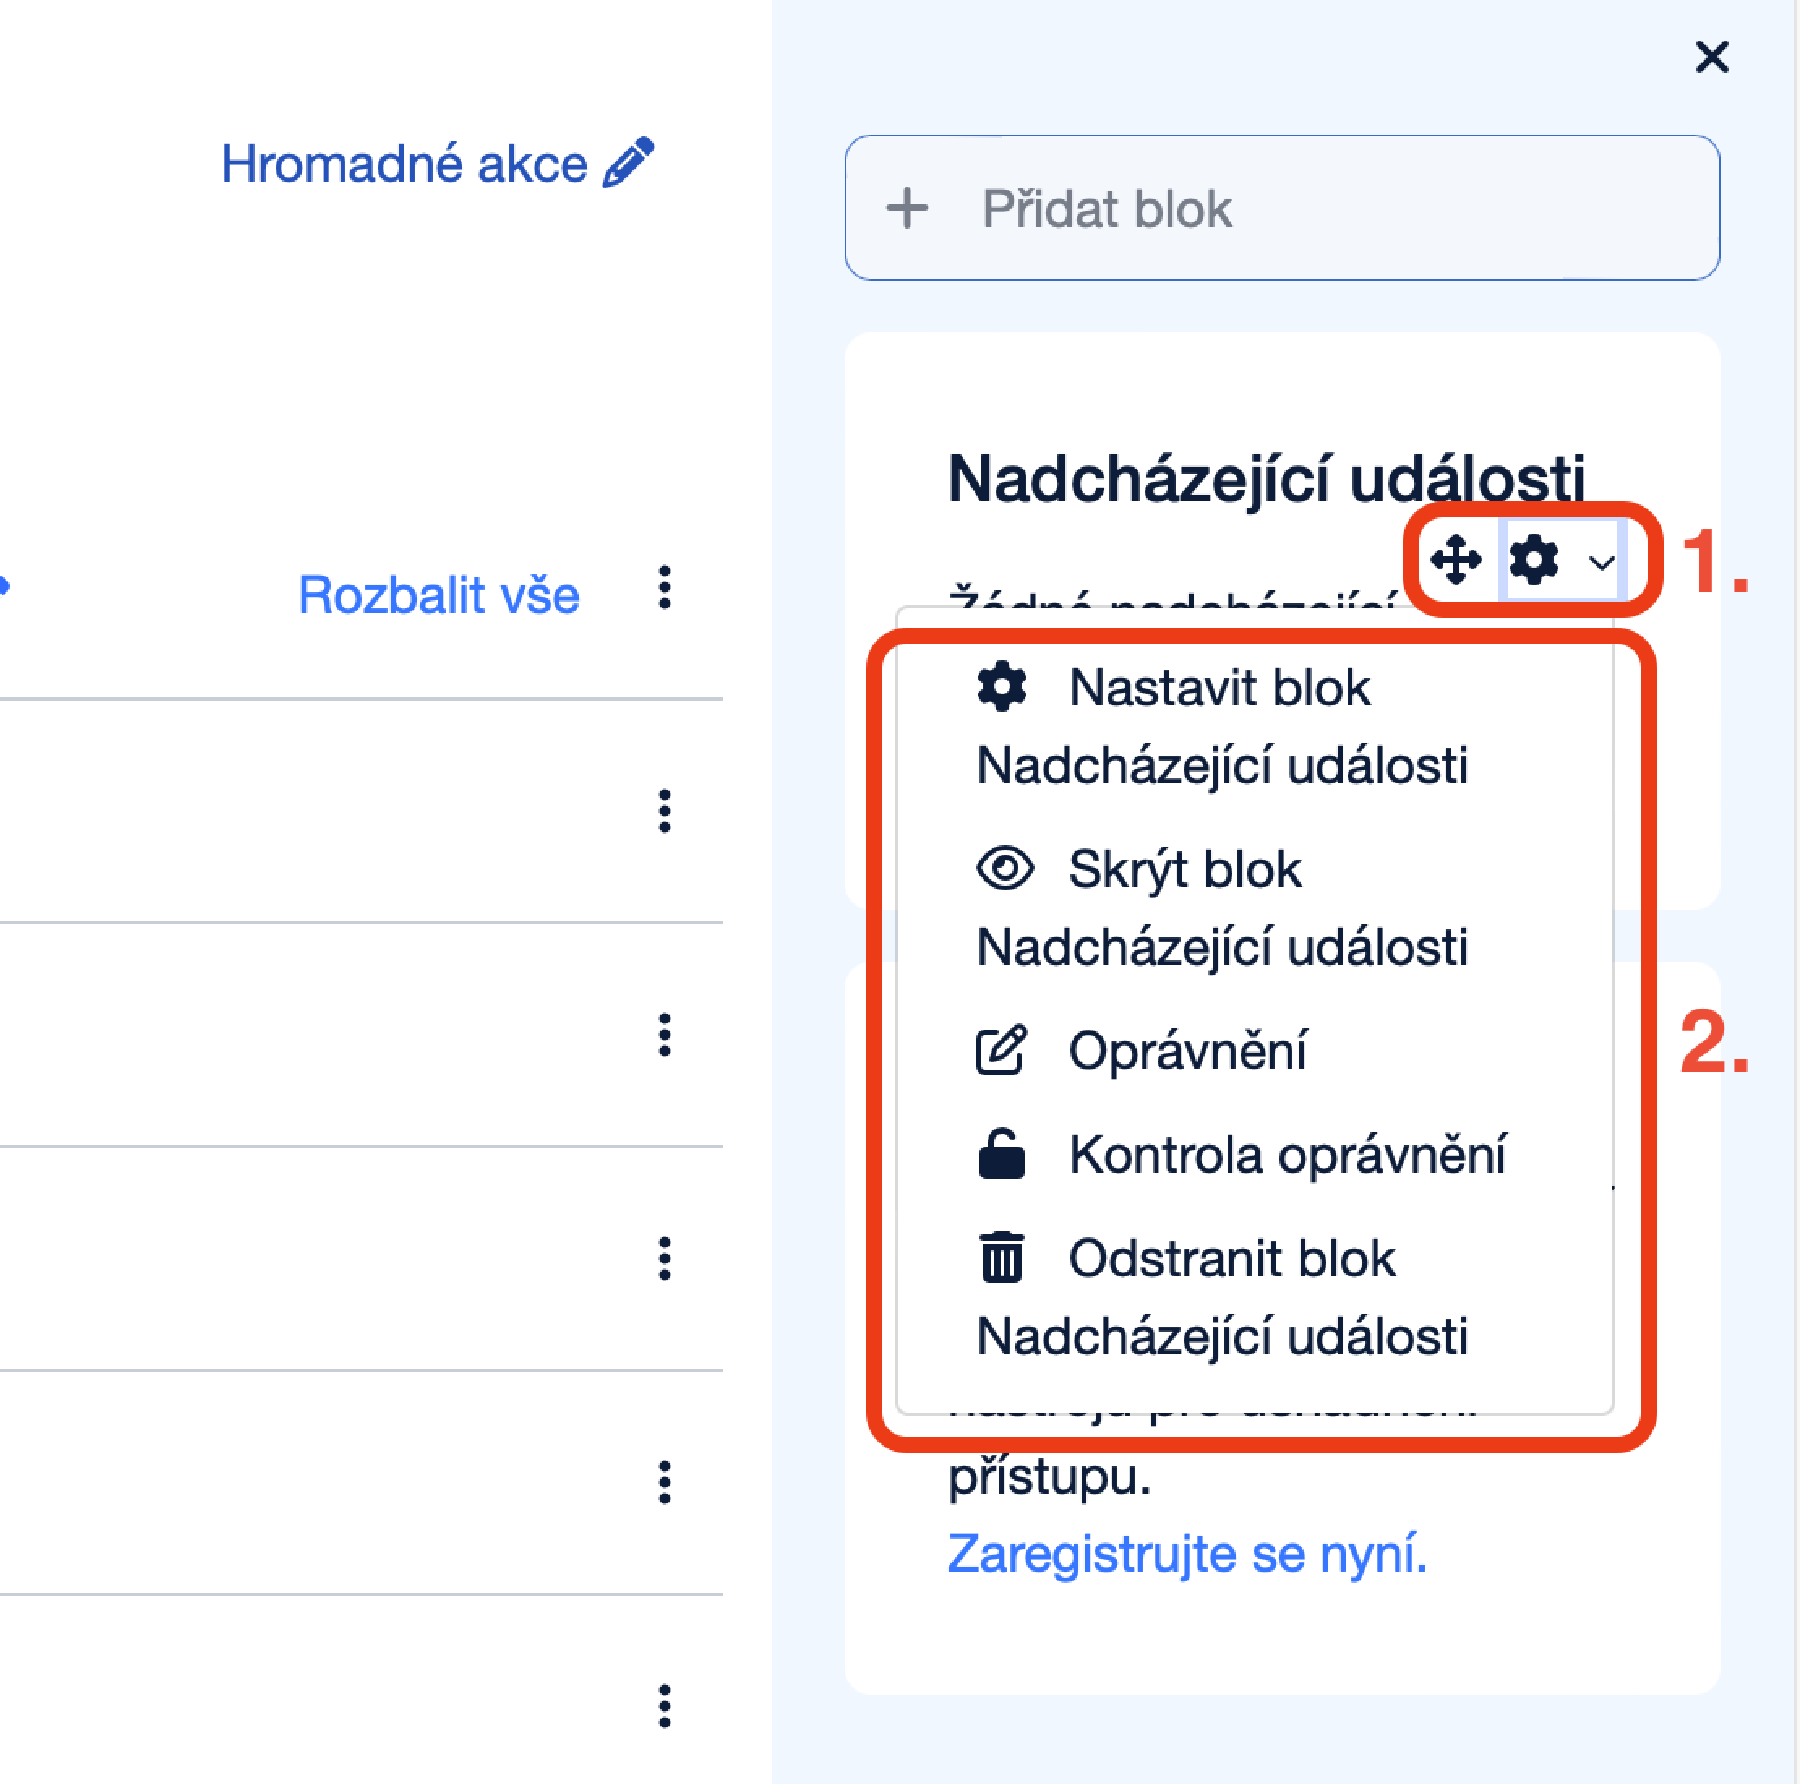Close the block panel with the X
The image size is (1800, 1784).
(1713, 57)
